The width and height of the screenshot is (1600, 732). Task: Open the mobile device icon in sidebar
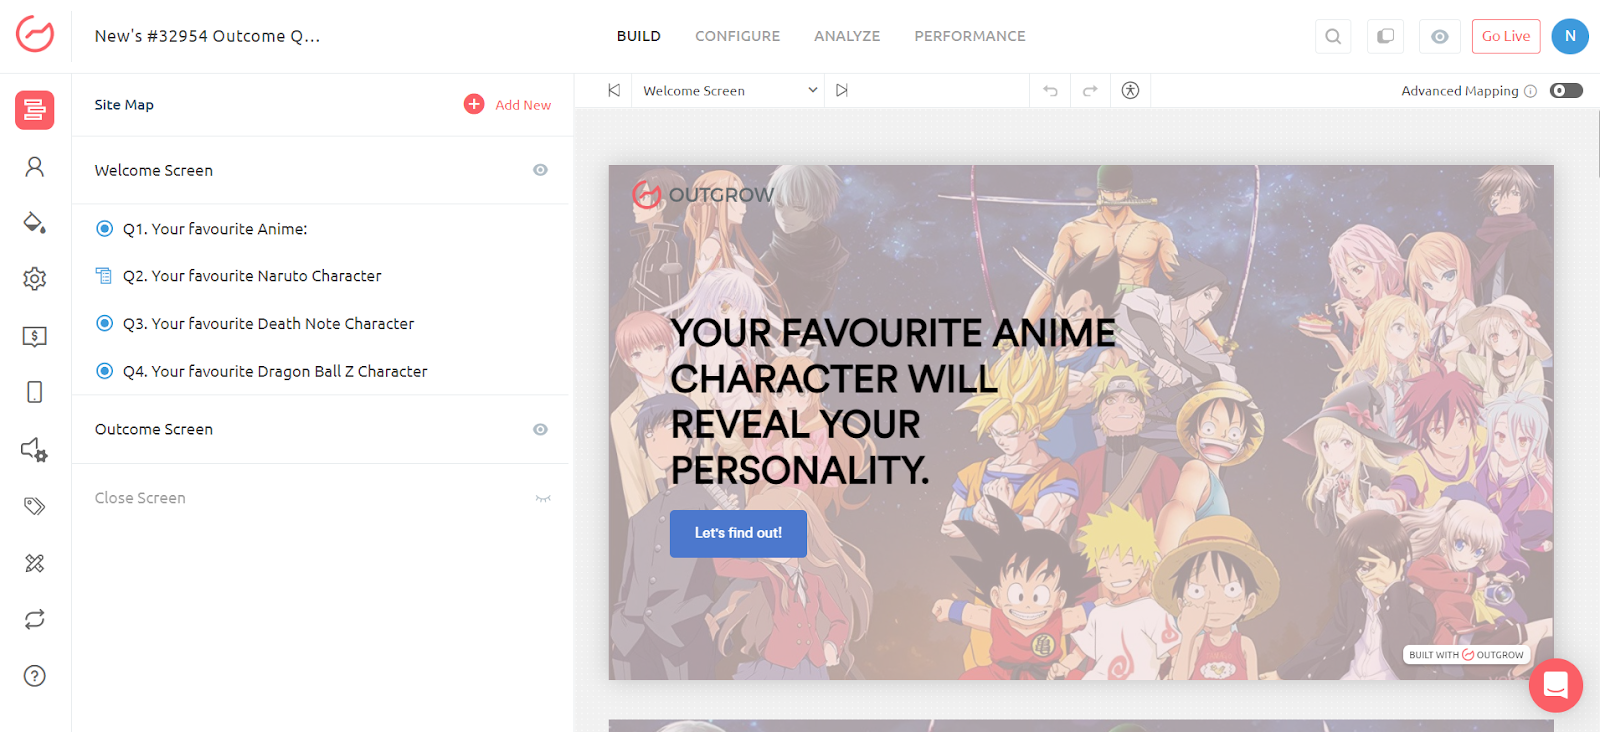[35, 392]
